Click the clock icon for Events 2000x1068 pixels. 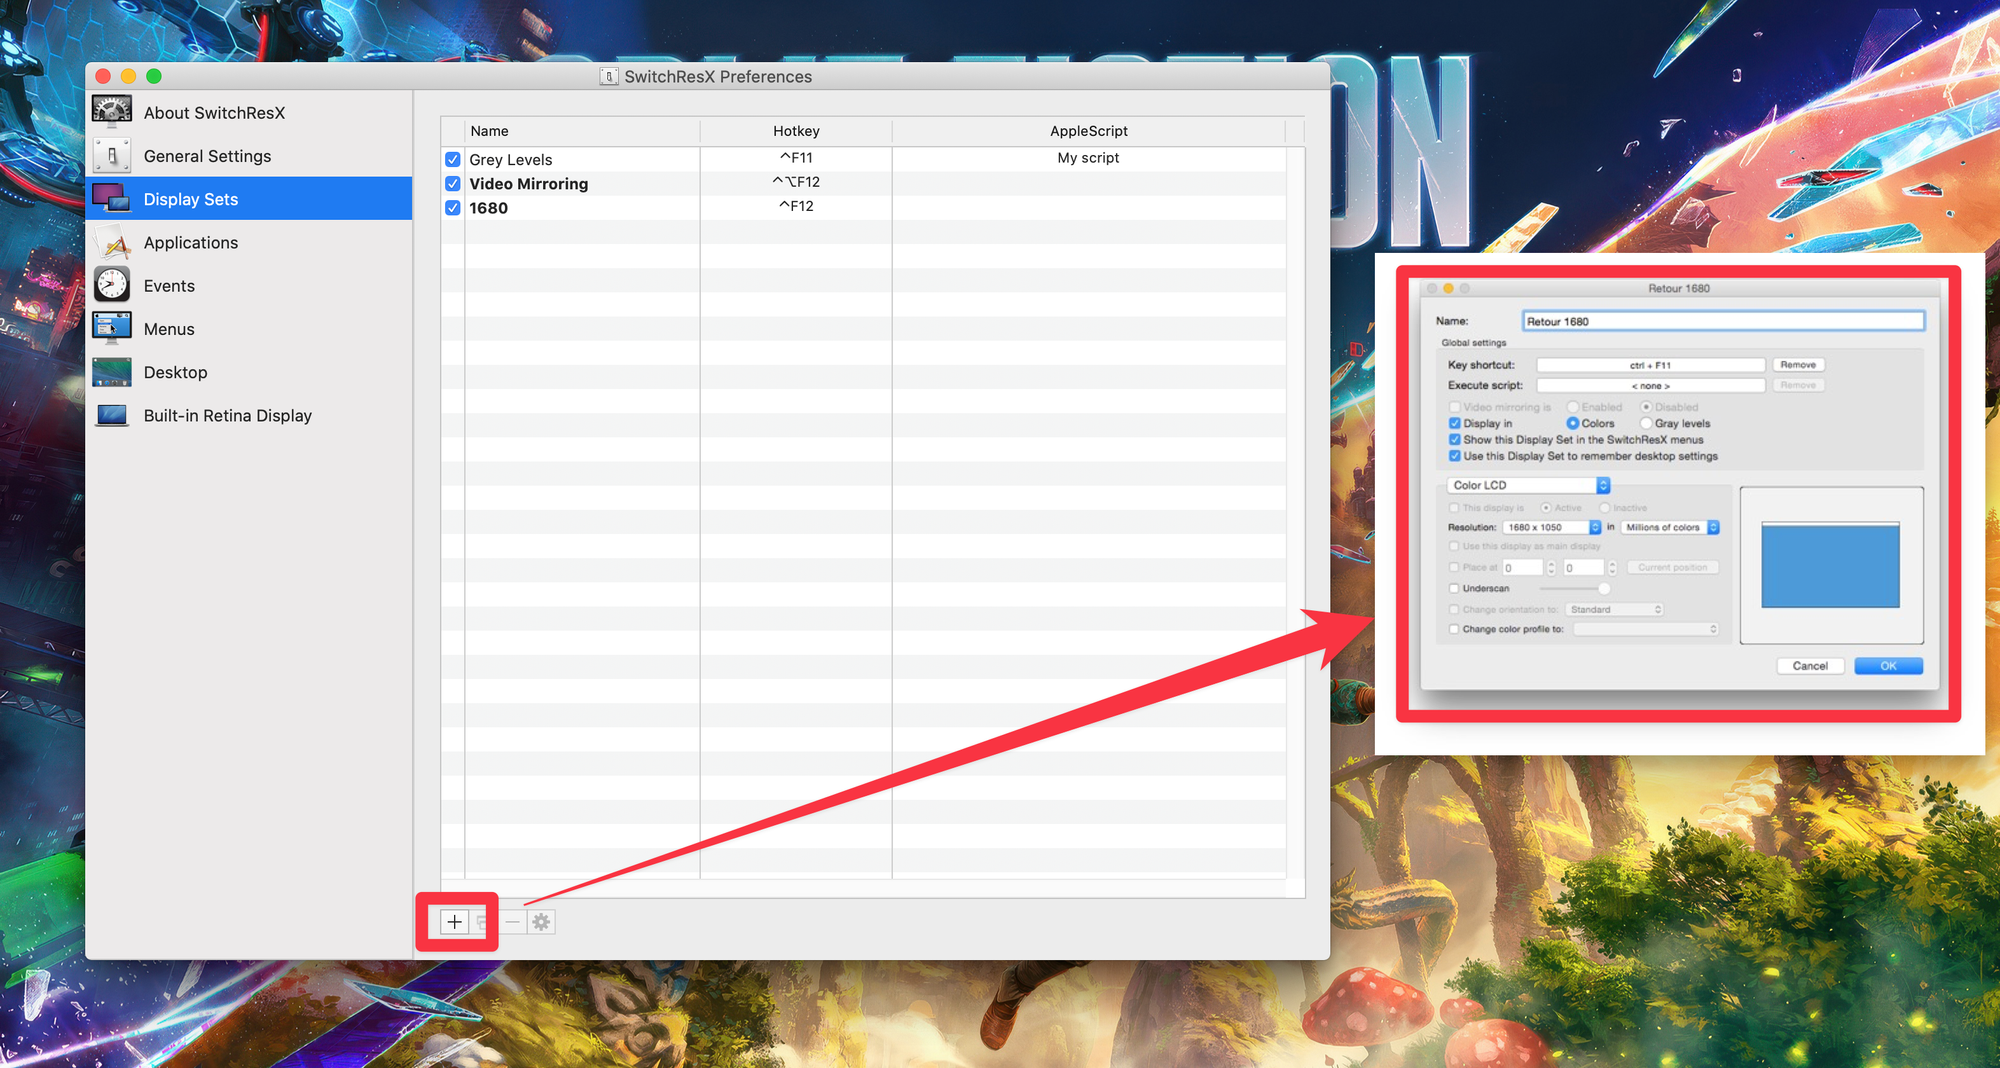(x=112, y=285)
